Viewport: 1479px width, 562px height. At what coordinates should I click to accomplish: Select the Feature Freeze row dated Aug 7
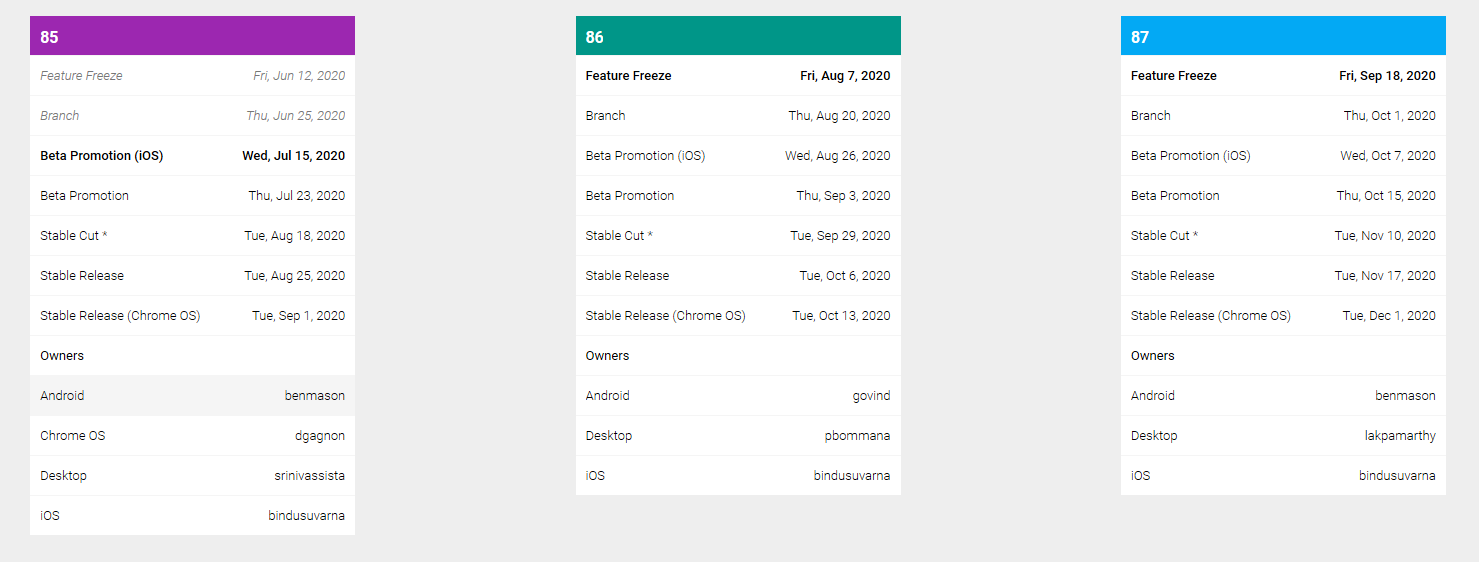(x=738, y=76)
